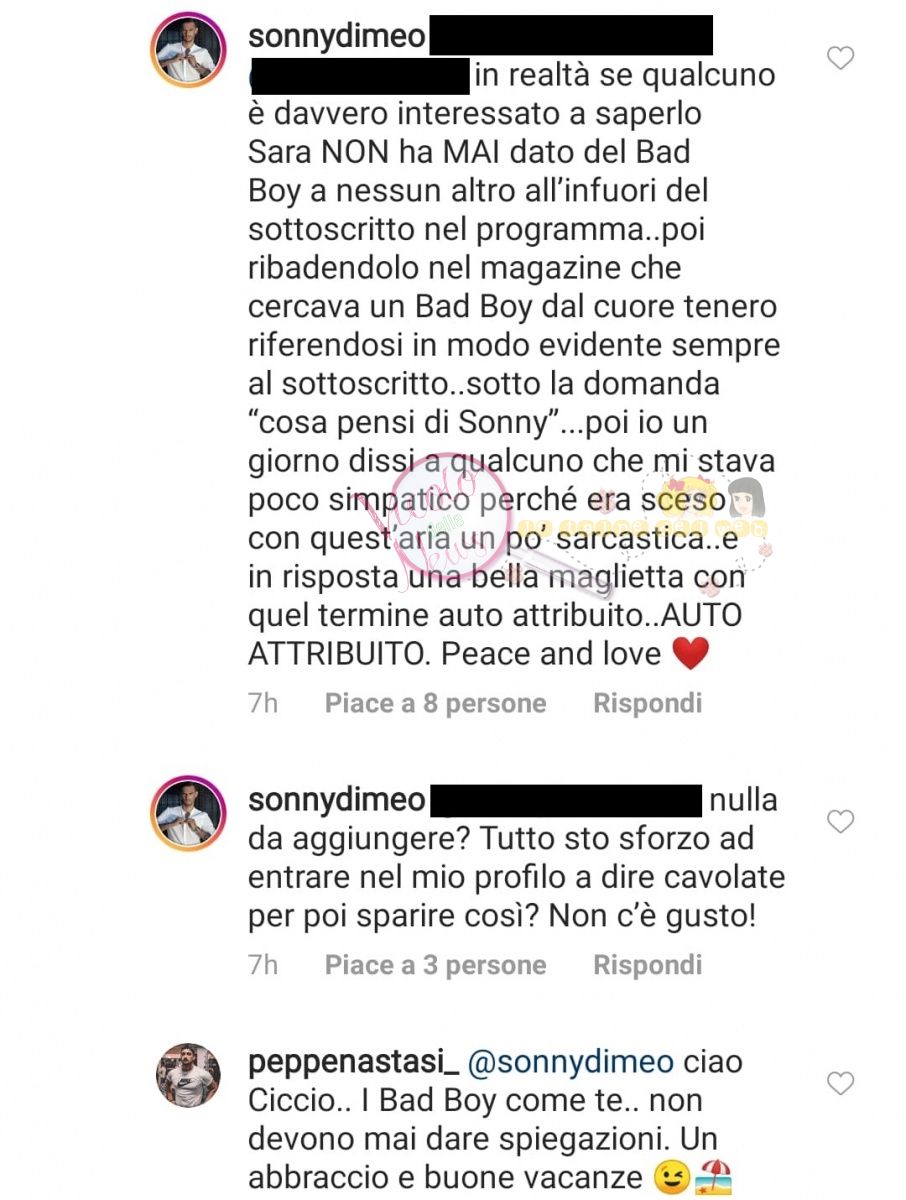Tap the heart beside peppenastasi_'s comment

(841, 1082)
